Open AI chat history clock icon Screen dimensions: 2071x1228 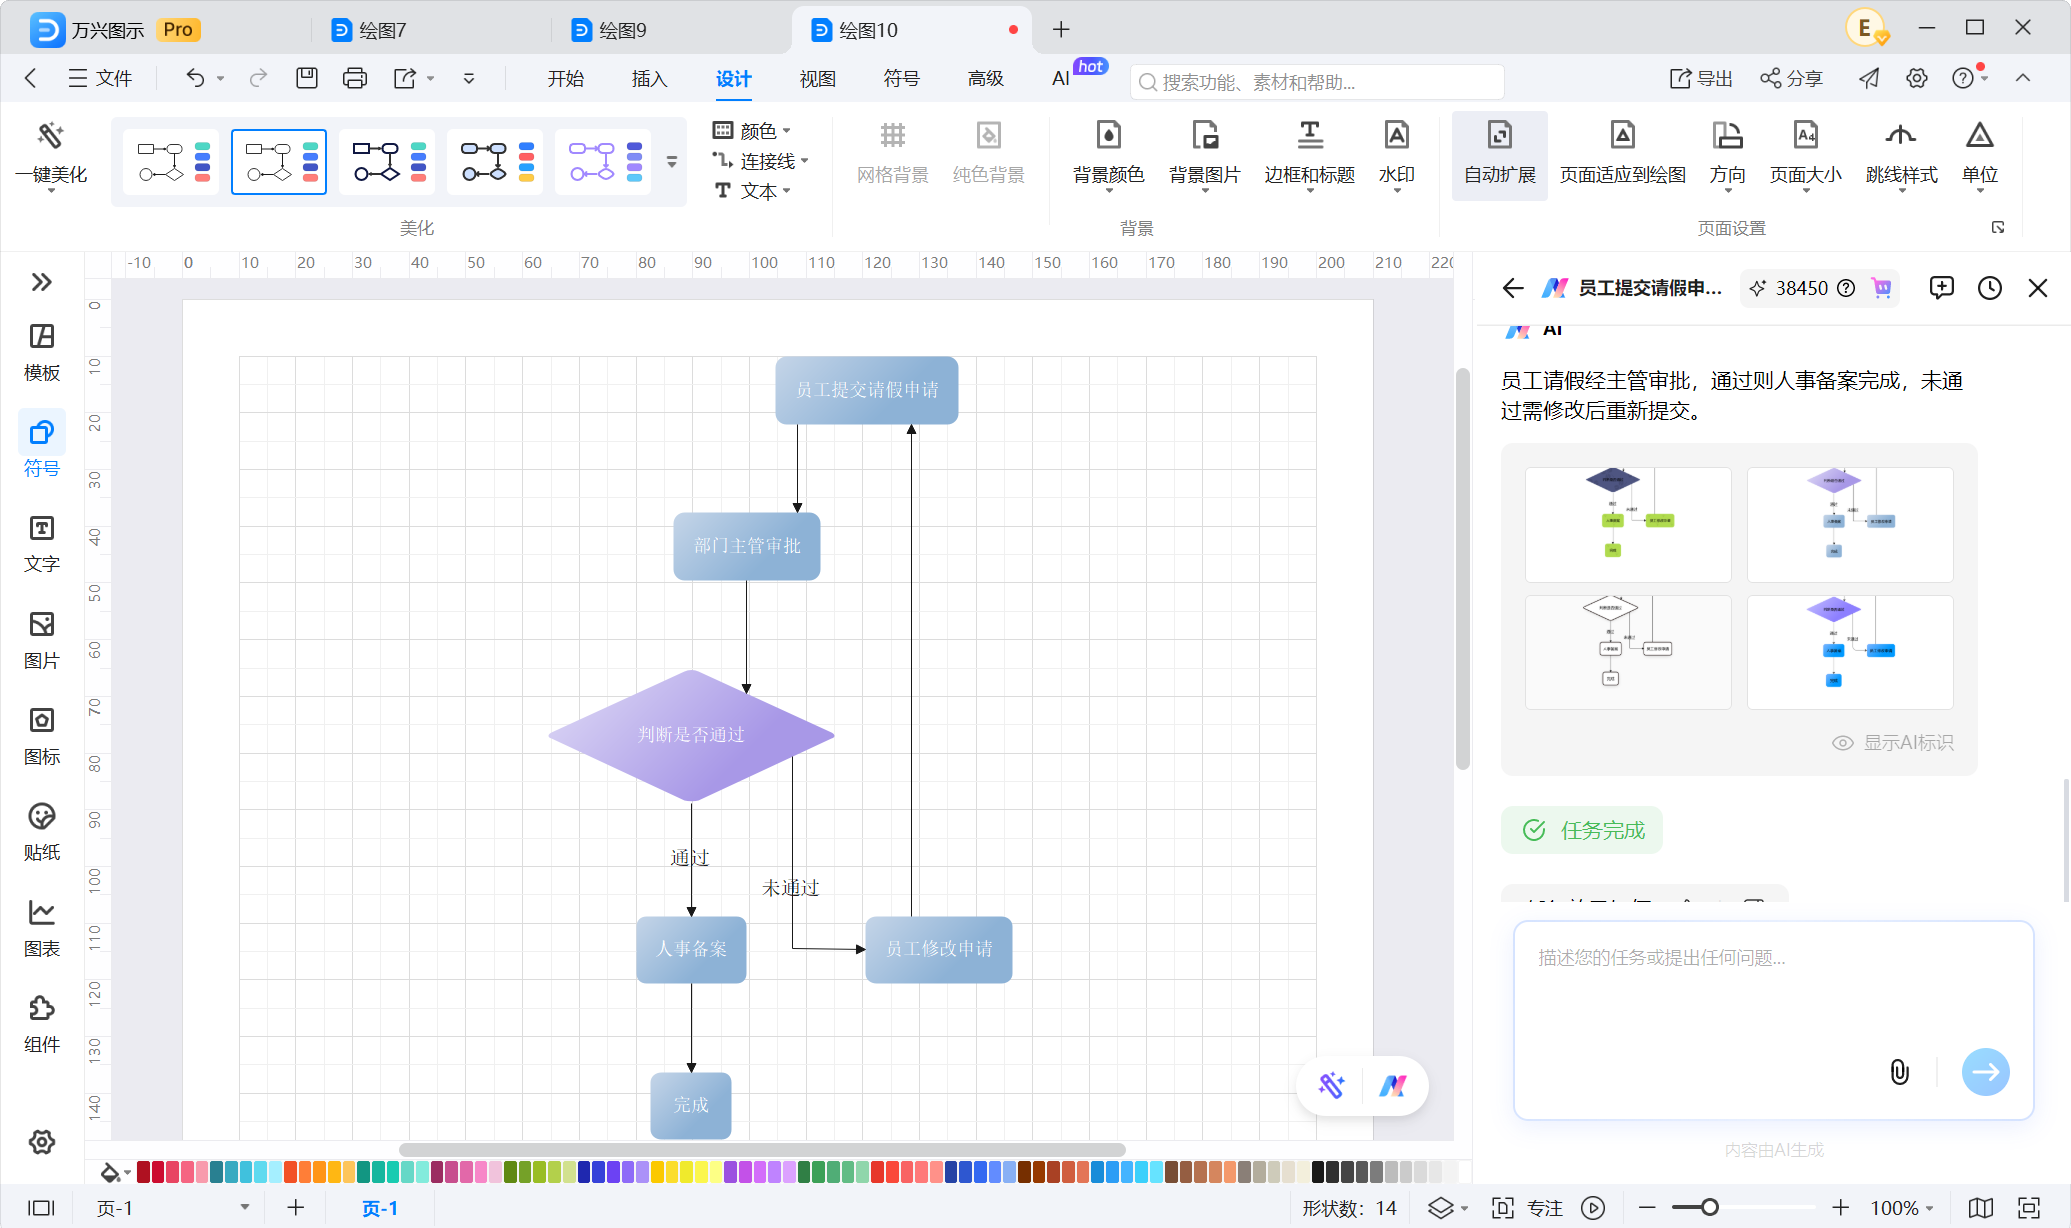pos(1990,288)
